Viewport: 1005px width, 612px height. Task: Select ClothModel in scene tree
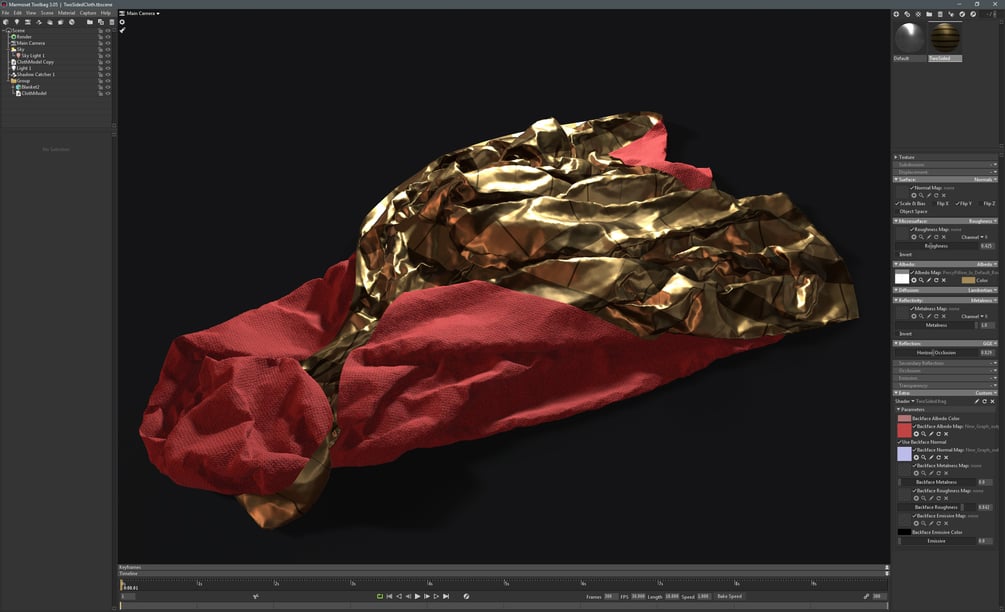34,94
